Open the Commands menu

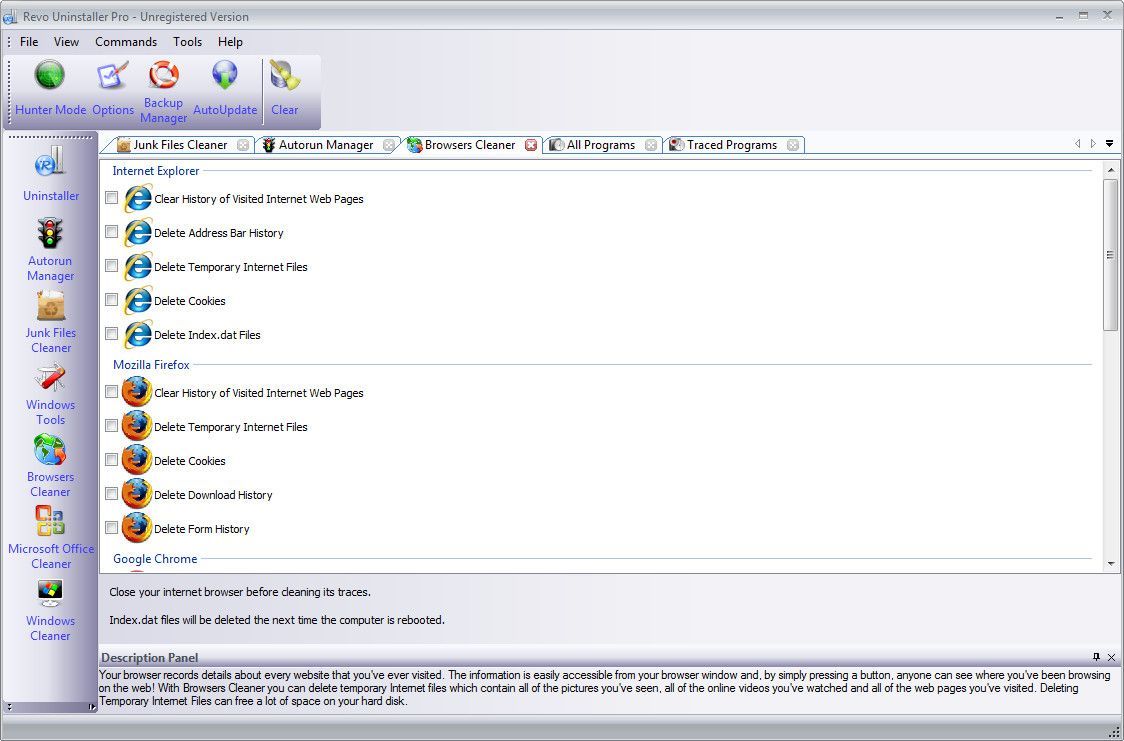tap(125, 42)
